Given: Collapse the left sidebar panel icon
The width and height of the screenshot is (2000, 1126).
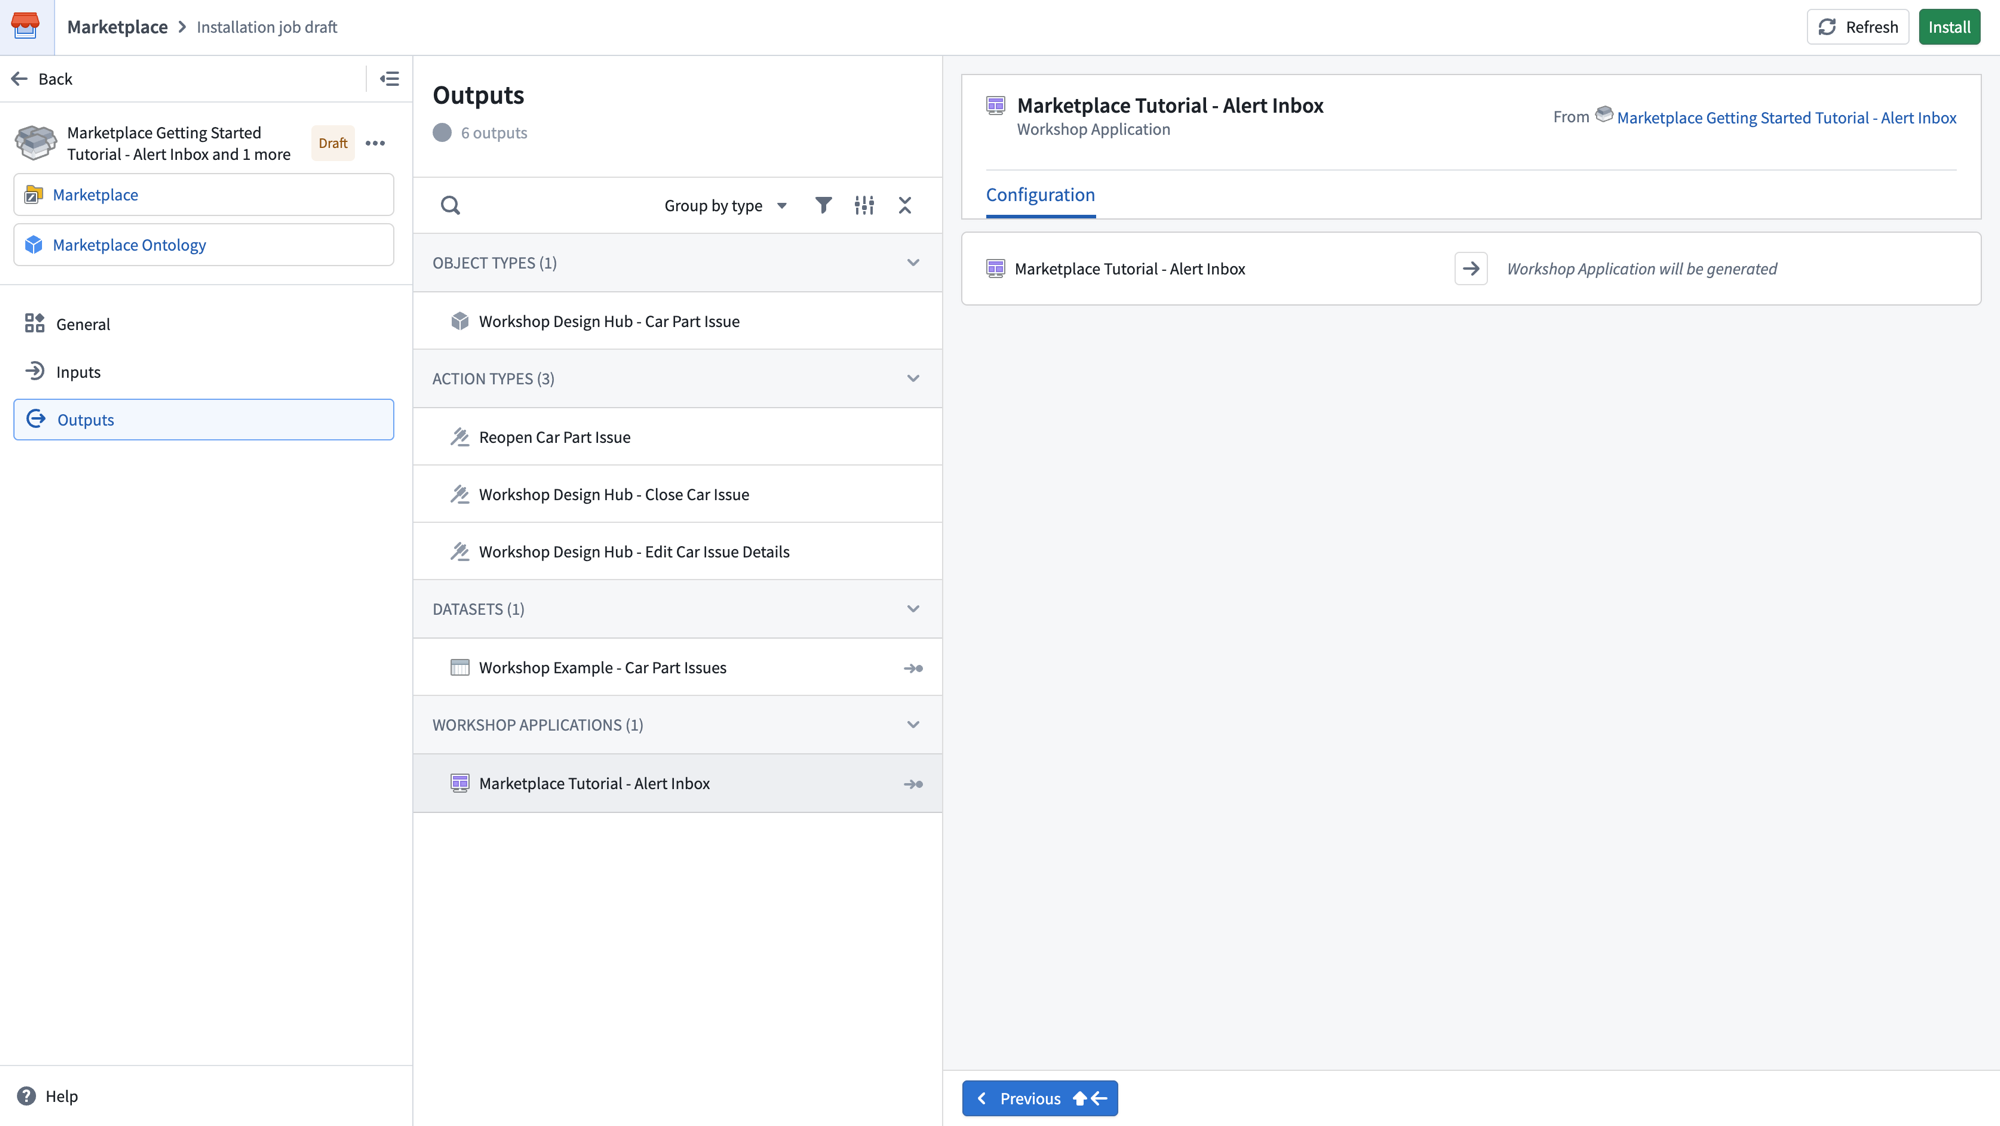Looking at the screenshot, I should tap(390, 79).
